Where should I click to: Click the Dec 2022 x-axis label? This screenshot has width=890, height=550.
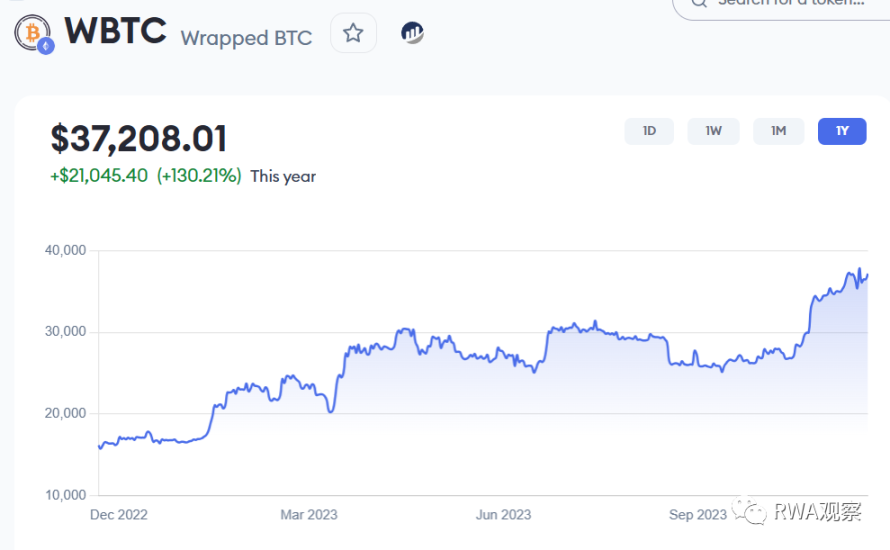coord(118,515)
